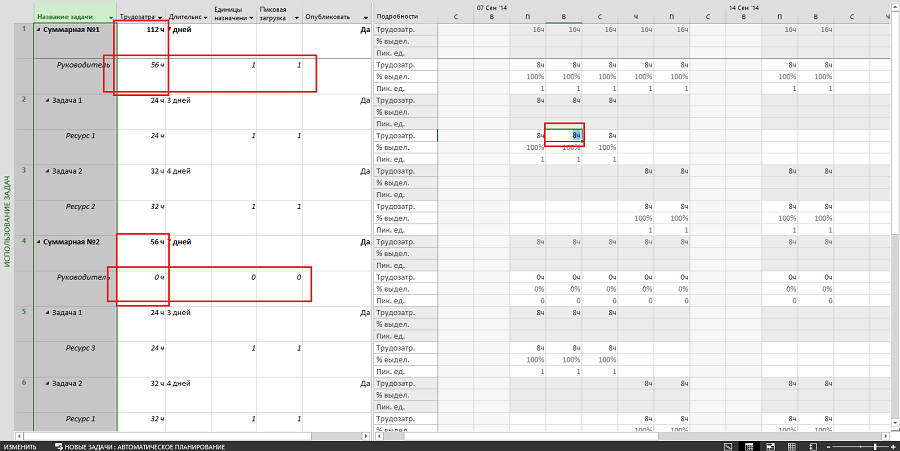Select row header number 2
900x451 pixels.
pyautogui.click(x=24, y=111)
